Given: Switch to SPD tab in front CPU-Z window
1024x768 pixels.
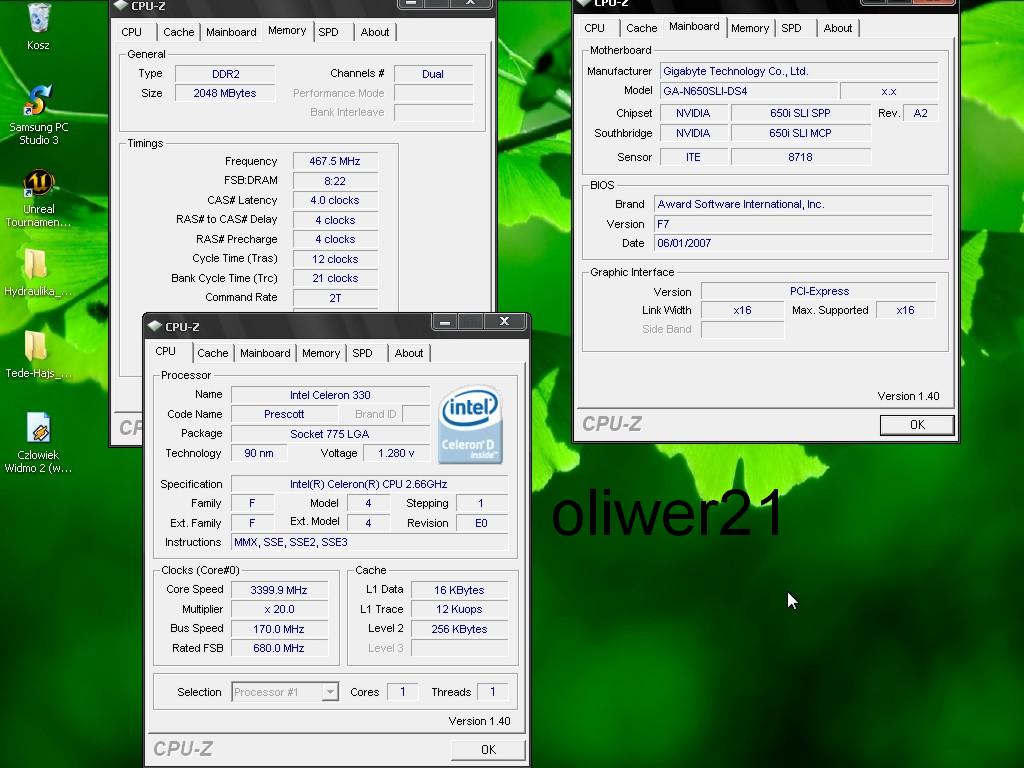Looking at the screenshot, I should [x=362, y=353].
